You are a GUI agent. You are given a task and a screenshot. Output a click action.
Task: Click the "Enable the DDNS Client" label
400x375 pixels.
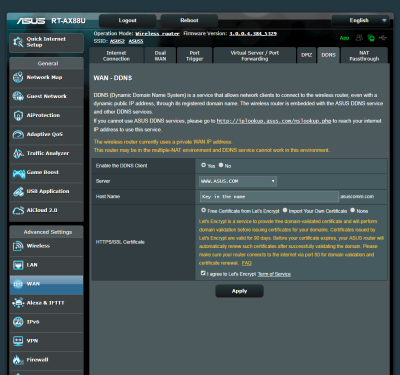click(121, 166)
